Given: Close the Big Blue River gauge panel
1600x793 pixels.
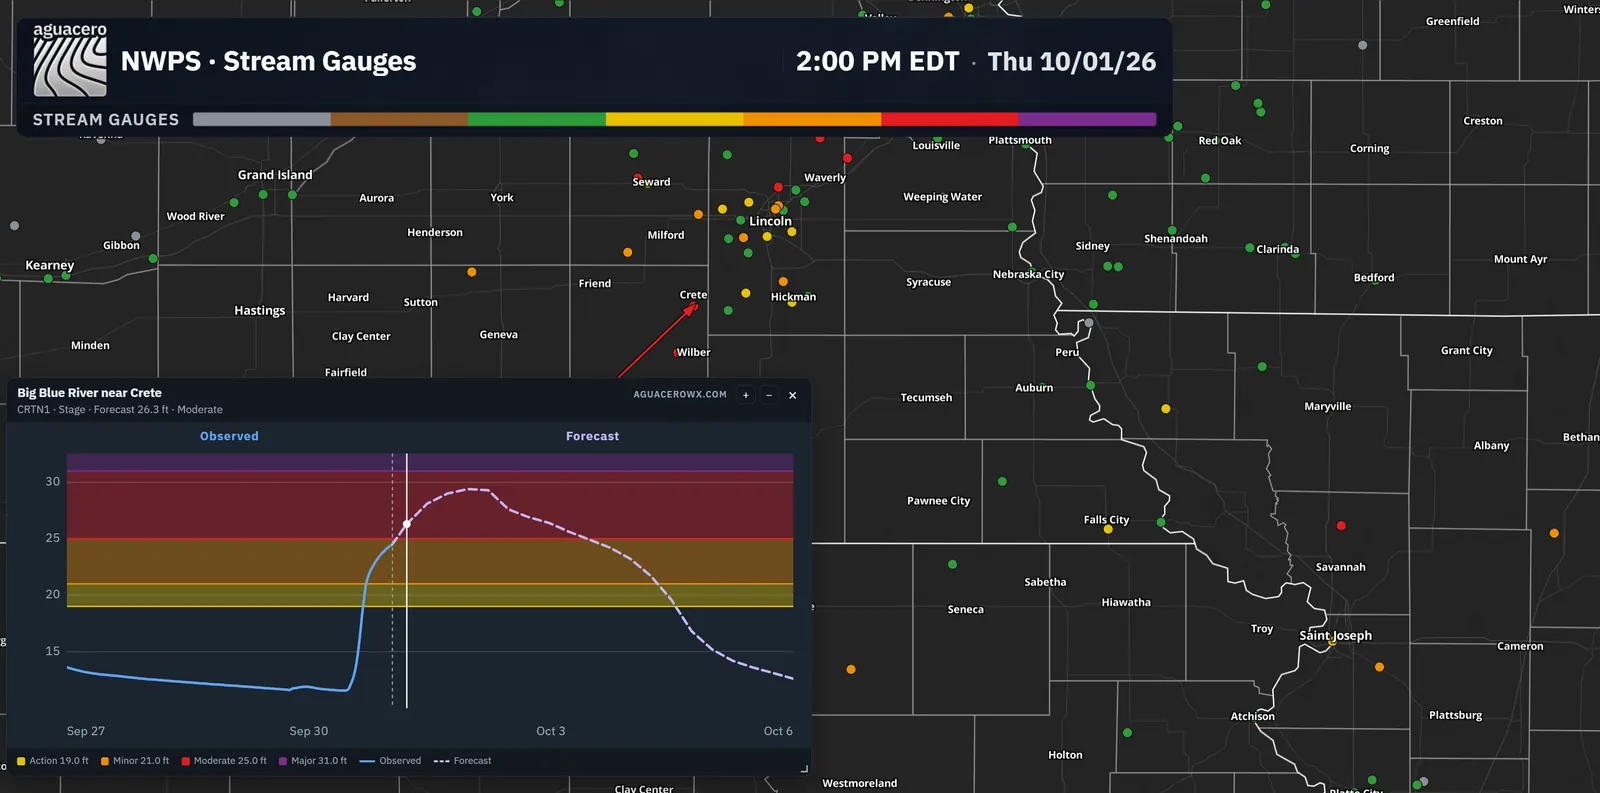Looking at the screenshot, I should pyautogui.click(x=793, y=395).
